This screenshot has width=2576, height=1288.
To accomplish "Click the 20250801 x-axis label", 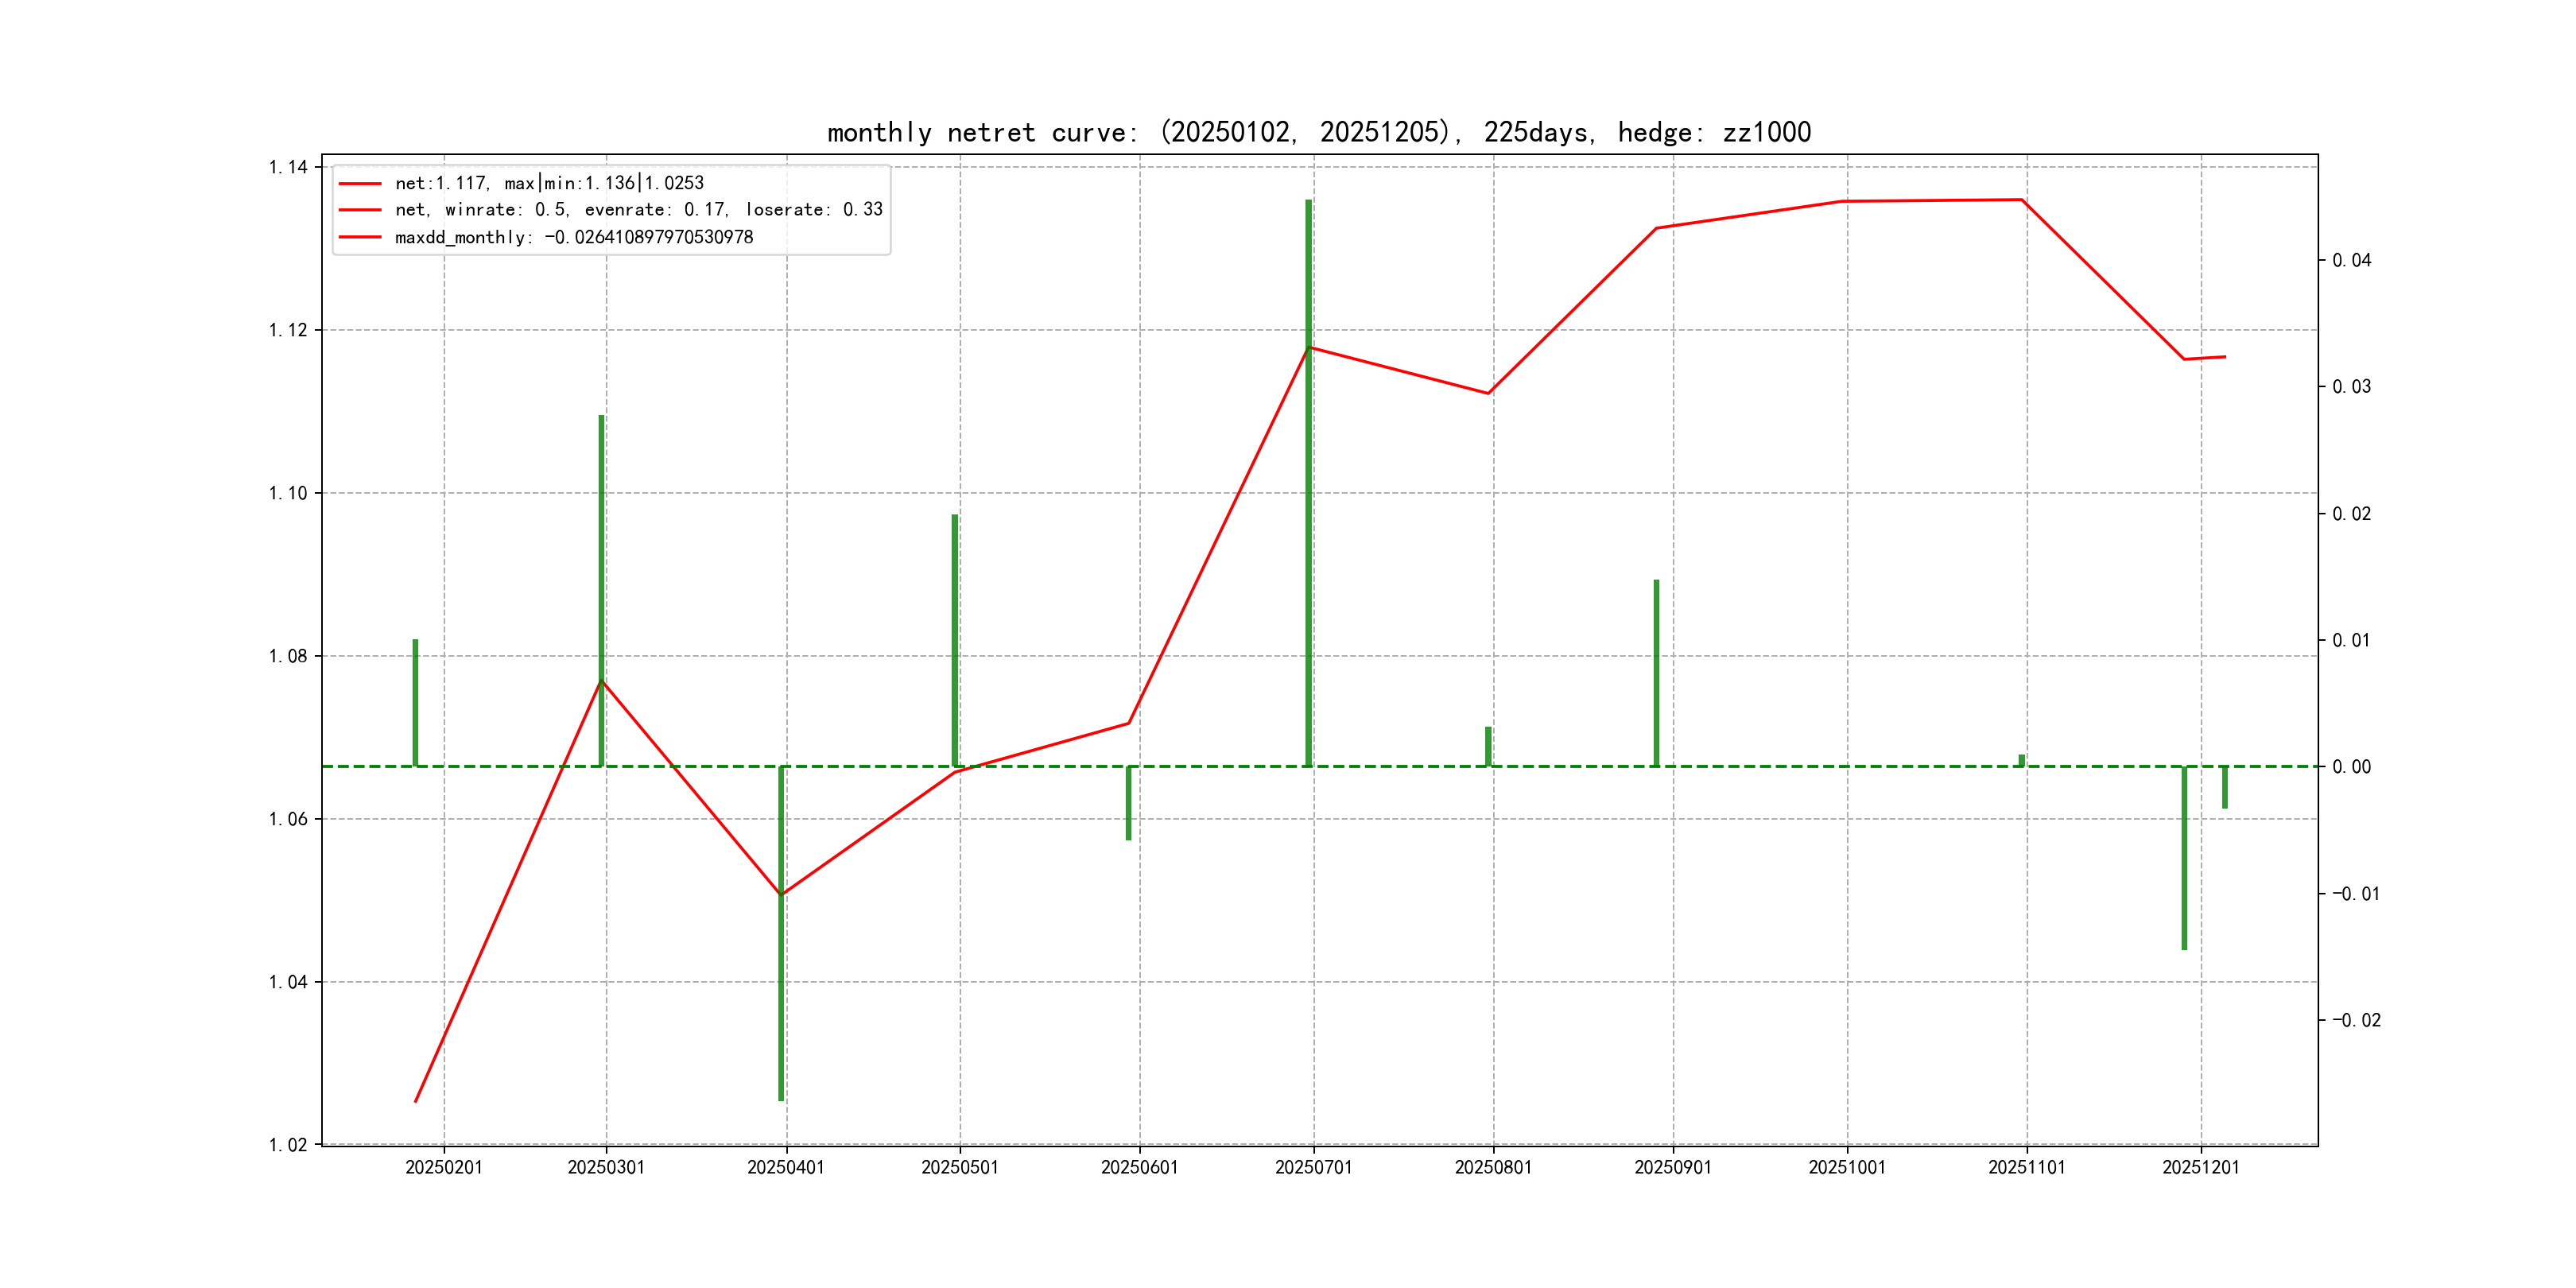I will (x=1492, y=1168).
